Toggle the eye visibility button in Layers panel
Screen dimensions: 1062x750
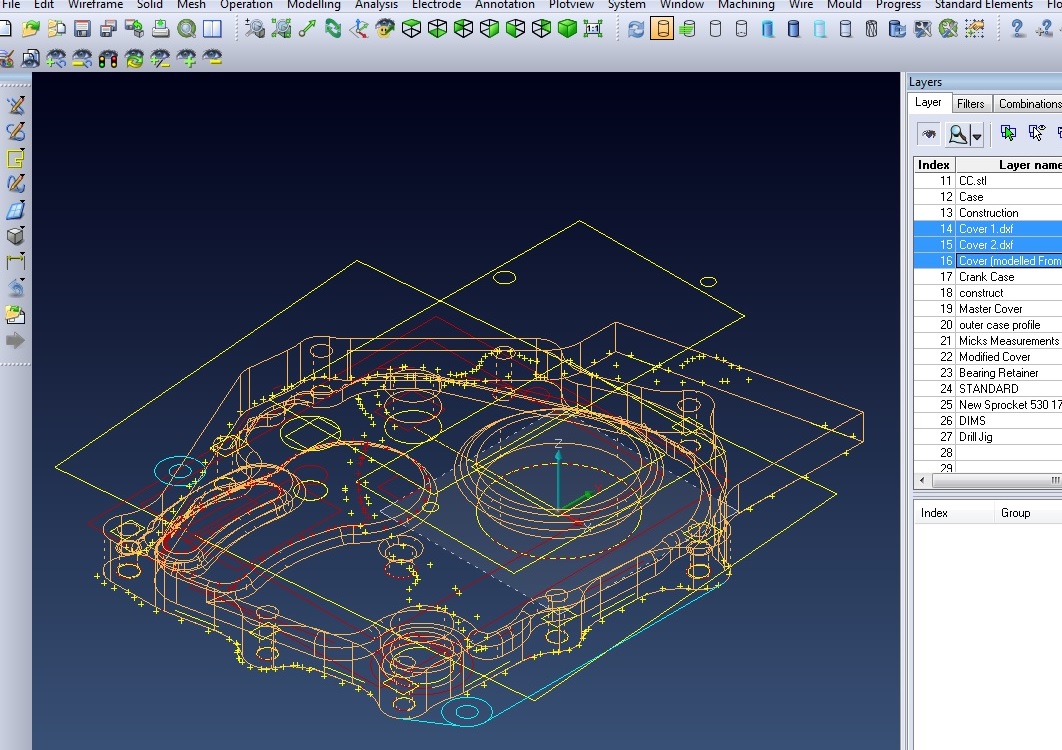(x=929, y=134)
